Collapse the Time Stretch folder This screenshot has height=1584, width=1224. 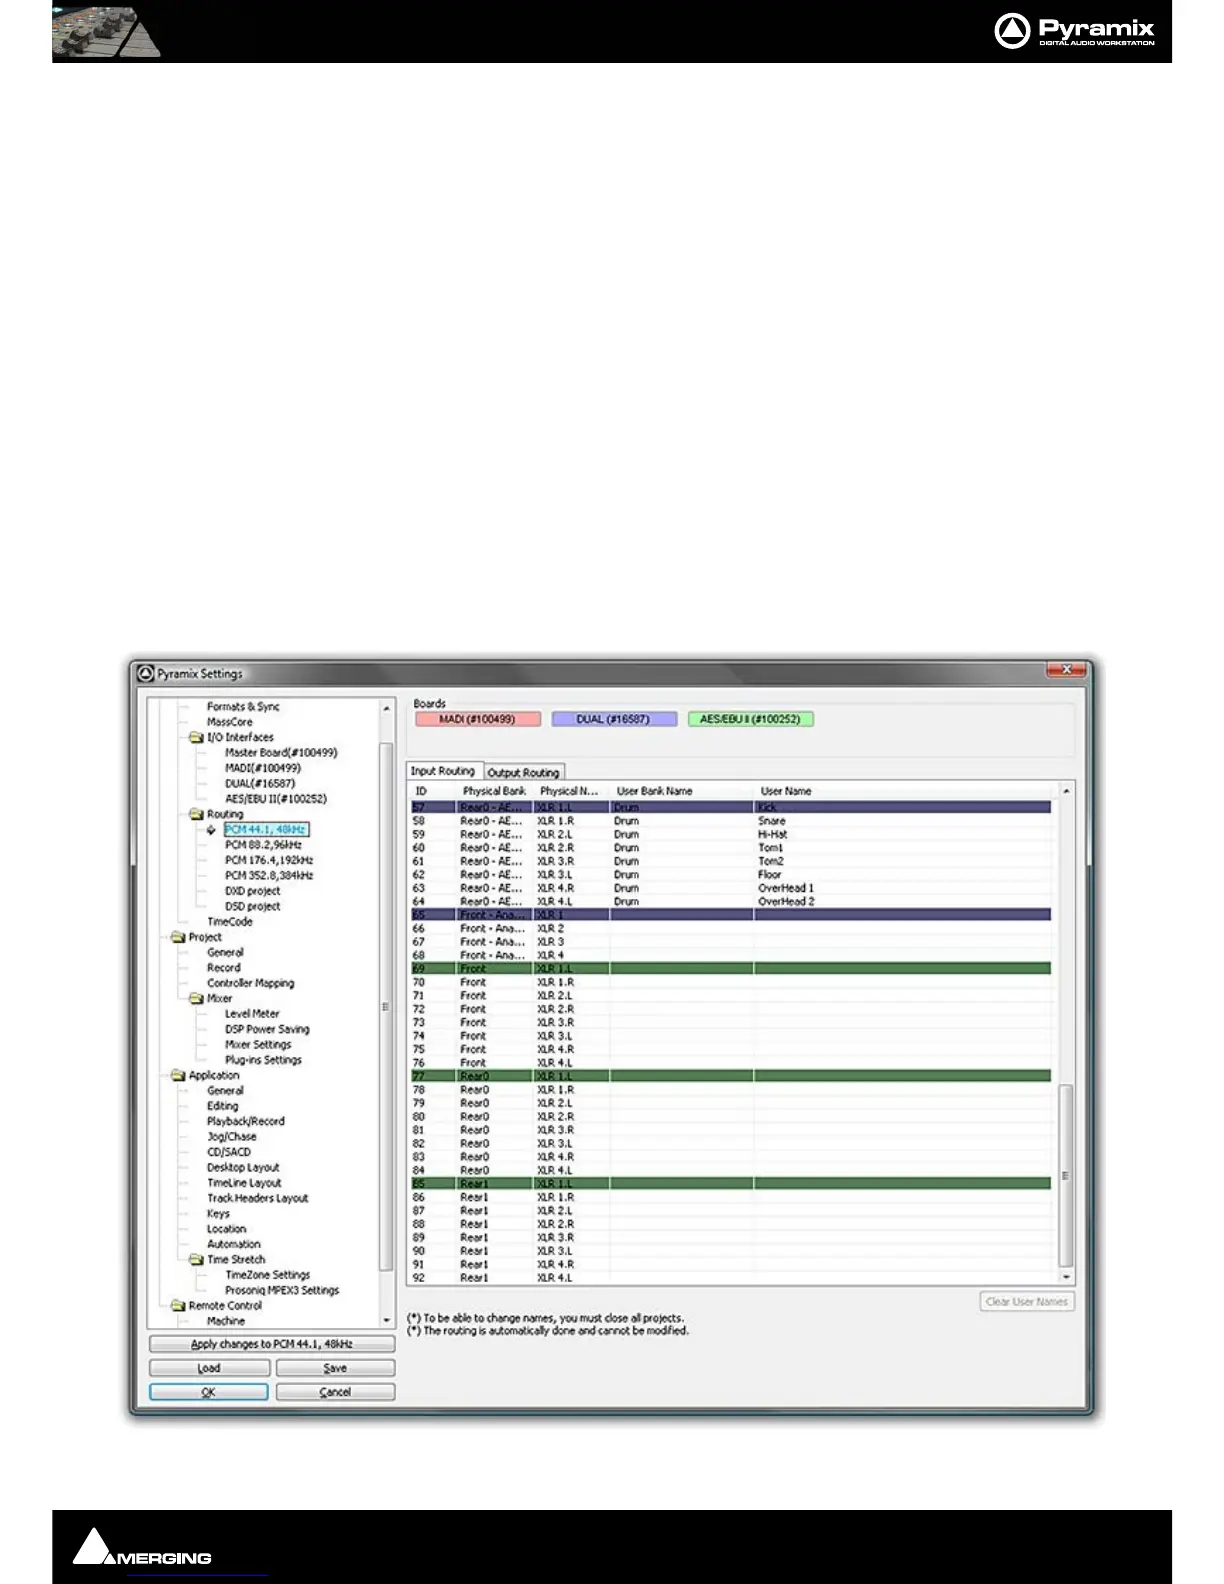coord(196,1259)
